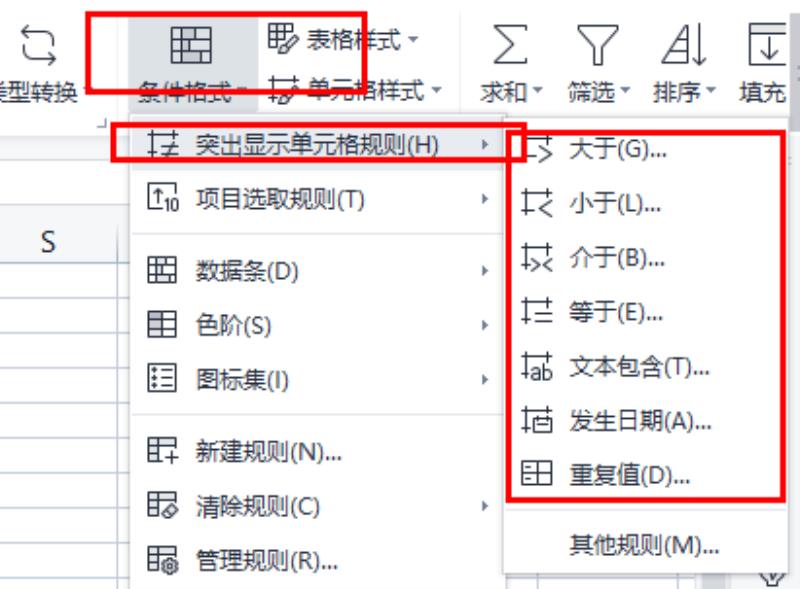Expand the 项目选取规则(T) submenu arrow
This screenshot has height=589, width=800.
pos(485,199)
